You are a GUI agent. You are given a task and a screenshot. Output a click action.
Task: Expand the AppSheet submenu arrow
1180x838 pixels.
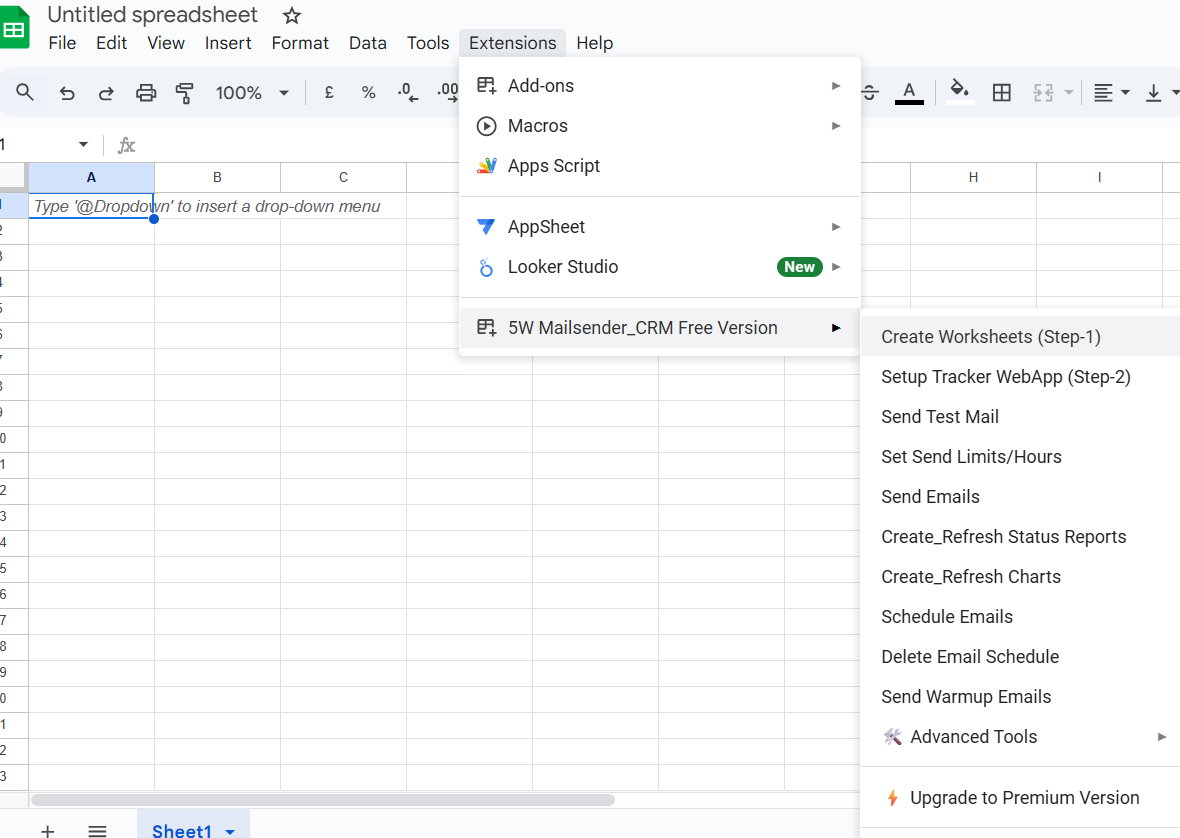[x=835, y=226]
